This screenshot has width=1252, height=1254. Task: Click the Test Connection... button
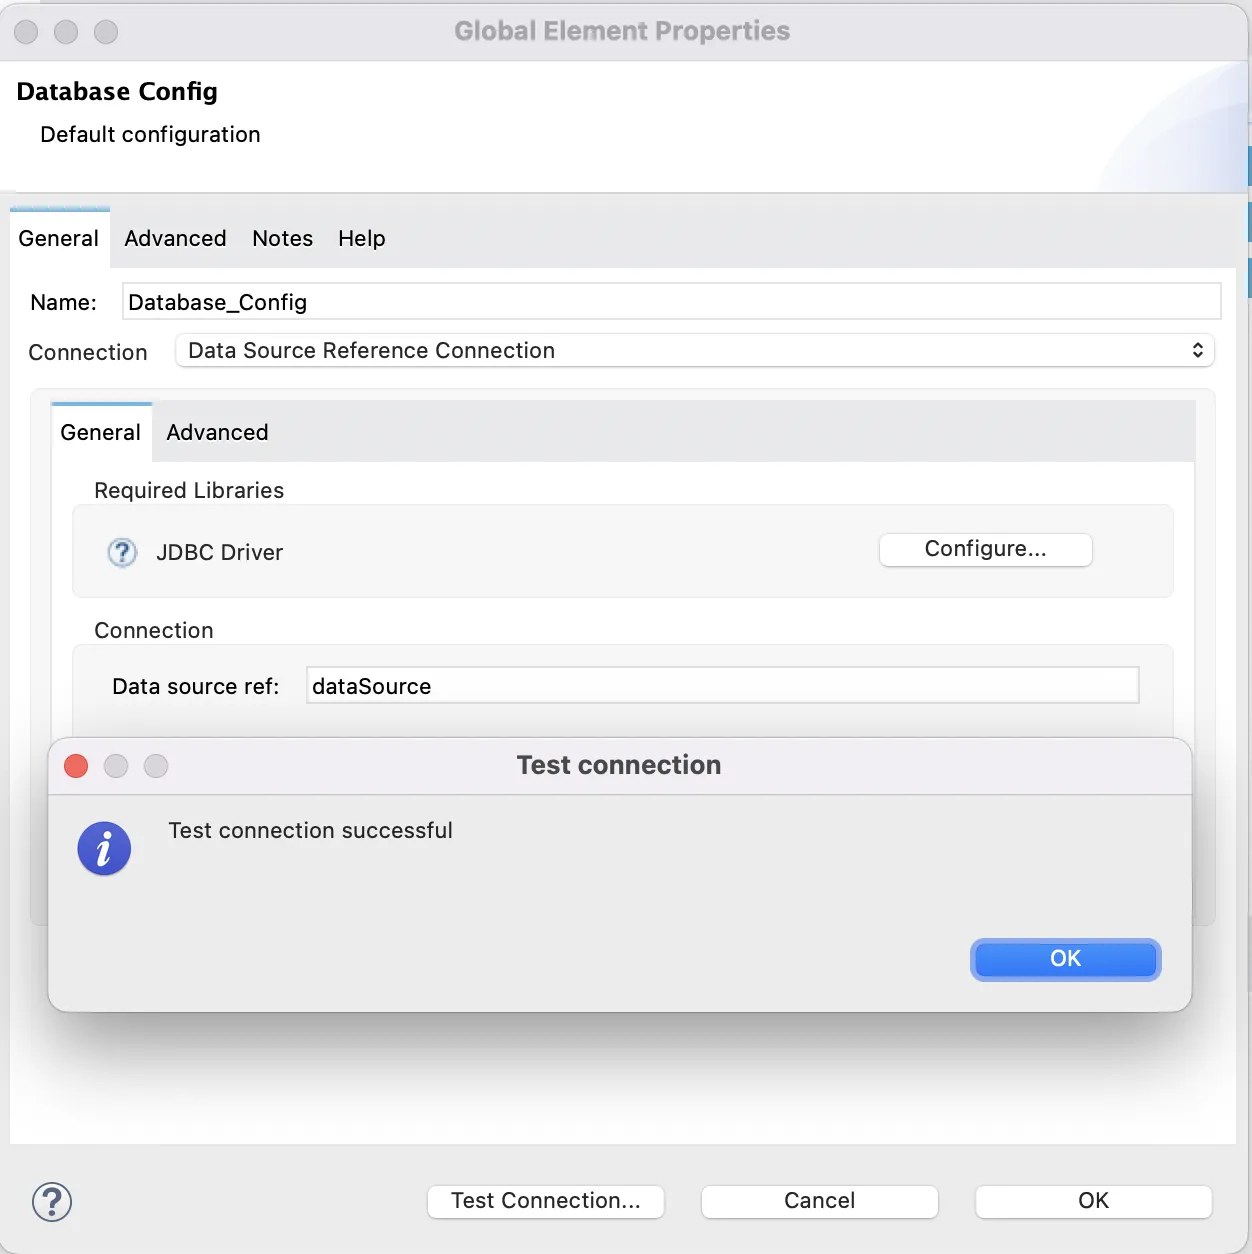[x=546, y=1201]
